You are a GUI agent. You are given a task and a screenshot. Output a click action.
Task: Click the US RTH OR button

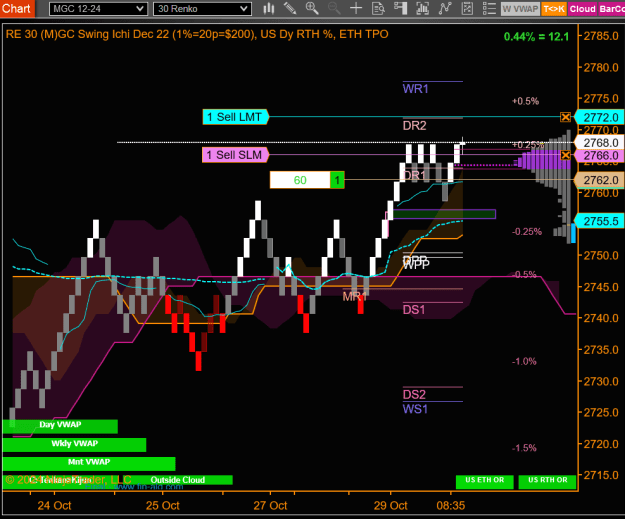pyautogui.click(x=547, y=481)
